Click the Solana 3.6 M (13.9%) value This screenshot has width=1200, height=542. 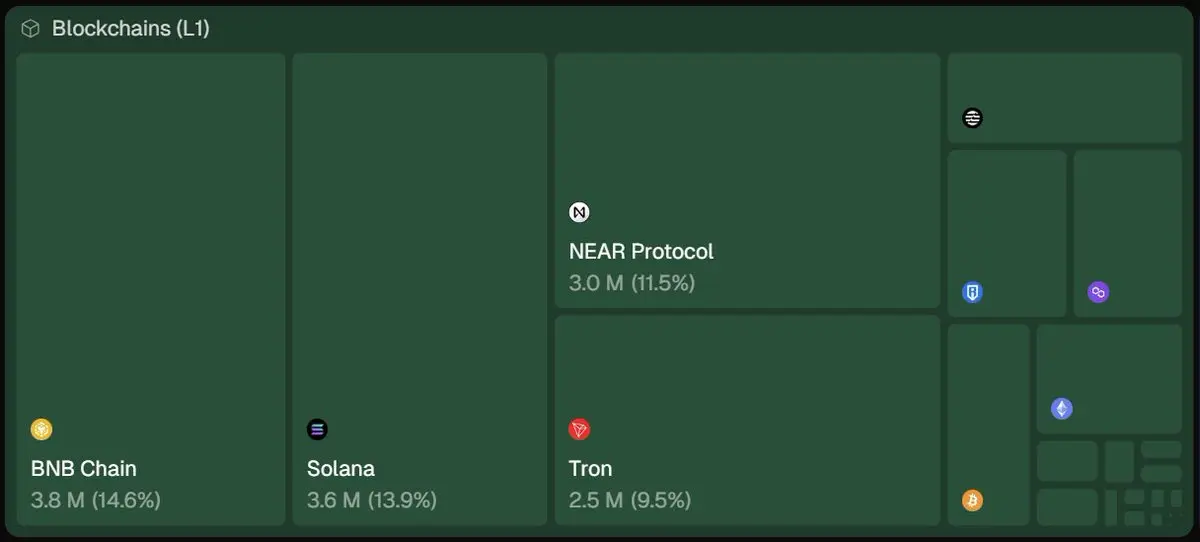pos(371,500)
